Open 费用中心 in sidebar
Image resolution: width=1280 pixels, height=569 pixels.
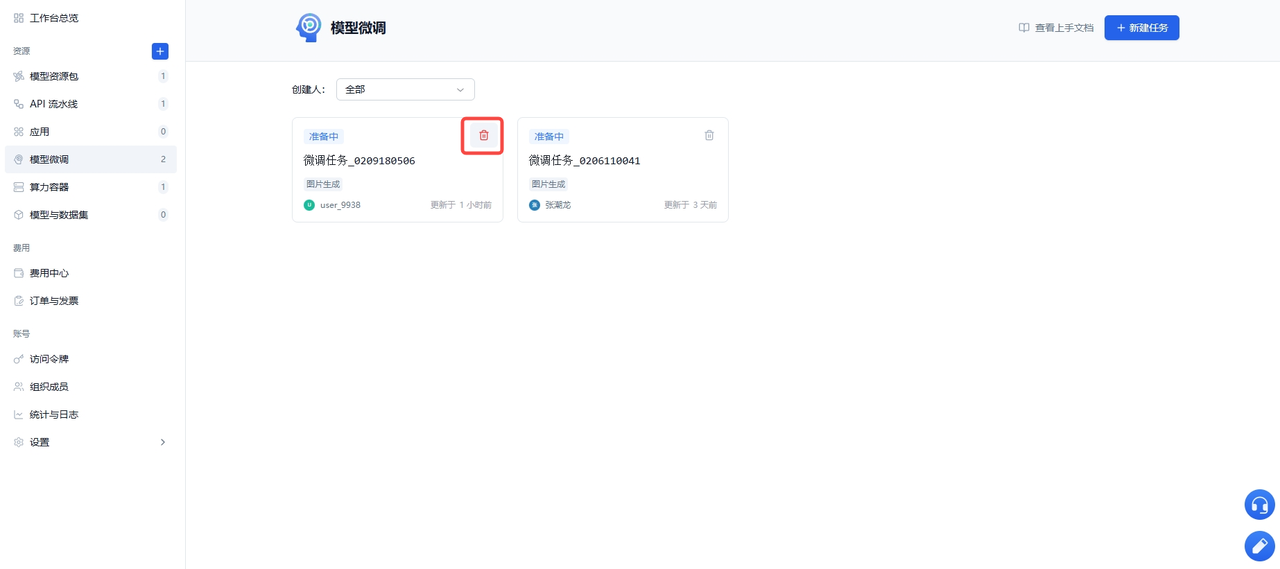click(x=91, y=273)
